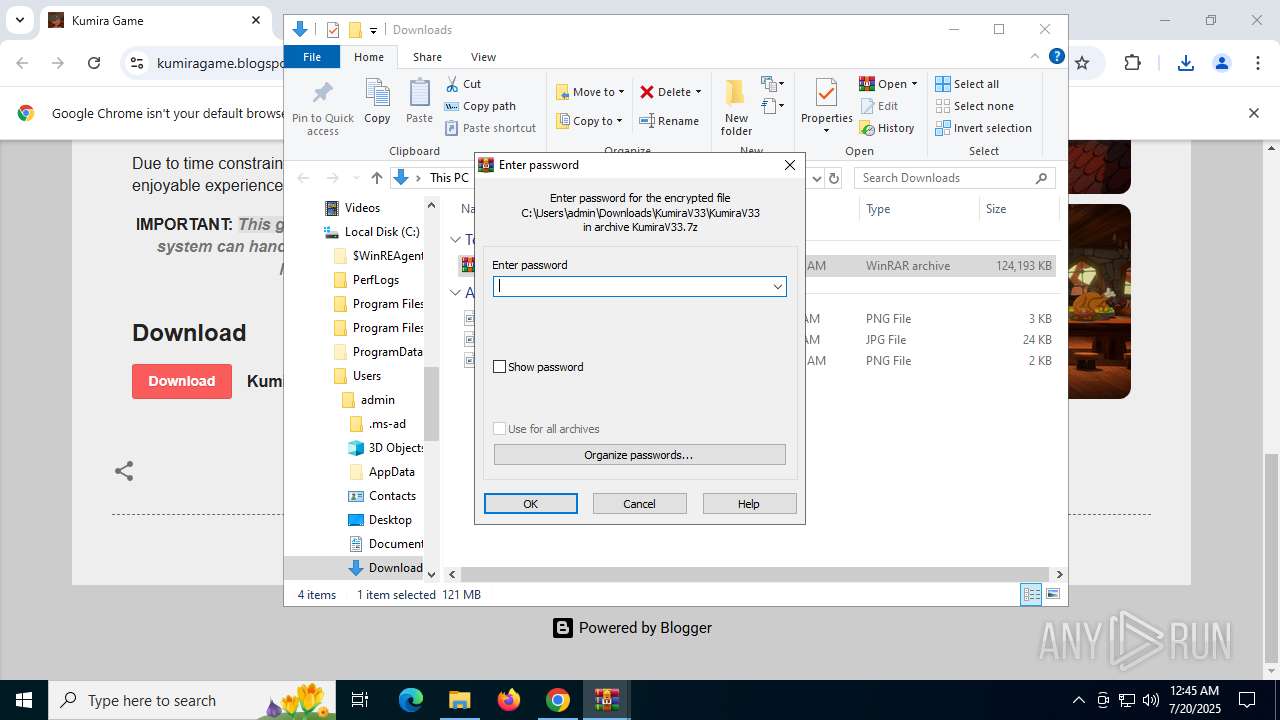The image size is (1280, 720).
Task: Open Customize Quick Access Toolbar dropdown
Action: (x=373, y=30)
